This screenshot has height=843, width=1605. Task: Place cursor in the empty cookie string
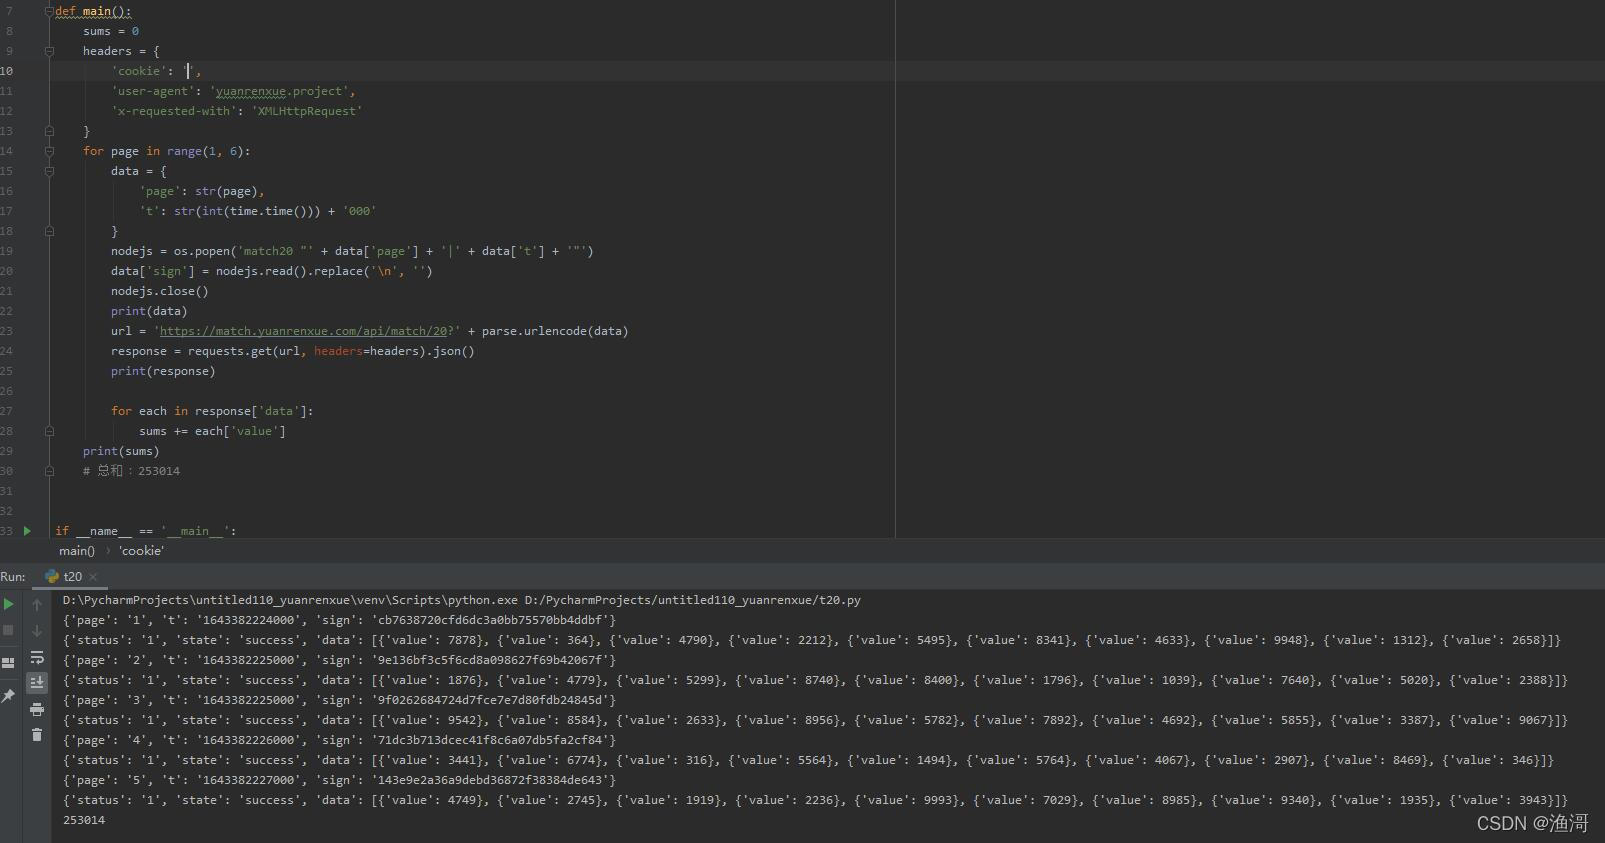(190, 71)
